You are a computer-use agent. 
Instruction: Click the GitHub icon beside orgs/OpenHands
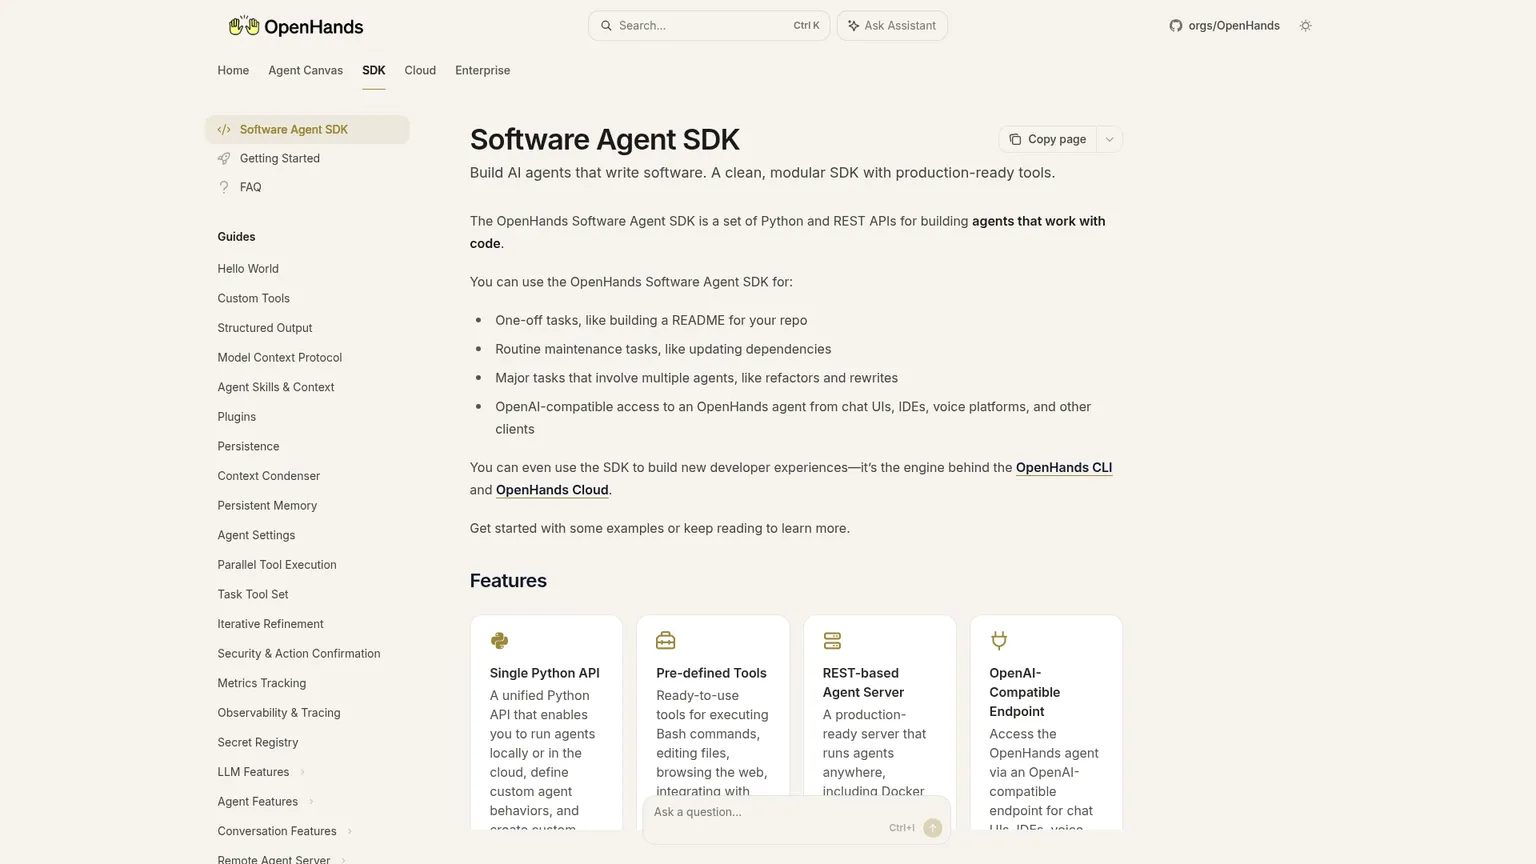[x=1176, y=26]
